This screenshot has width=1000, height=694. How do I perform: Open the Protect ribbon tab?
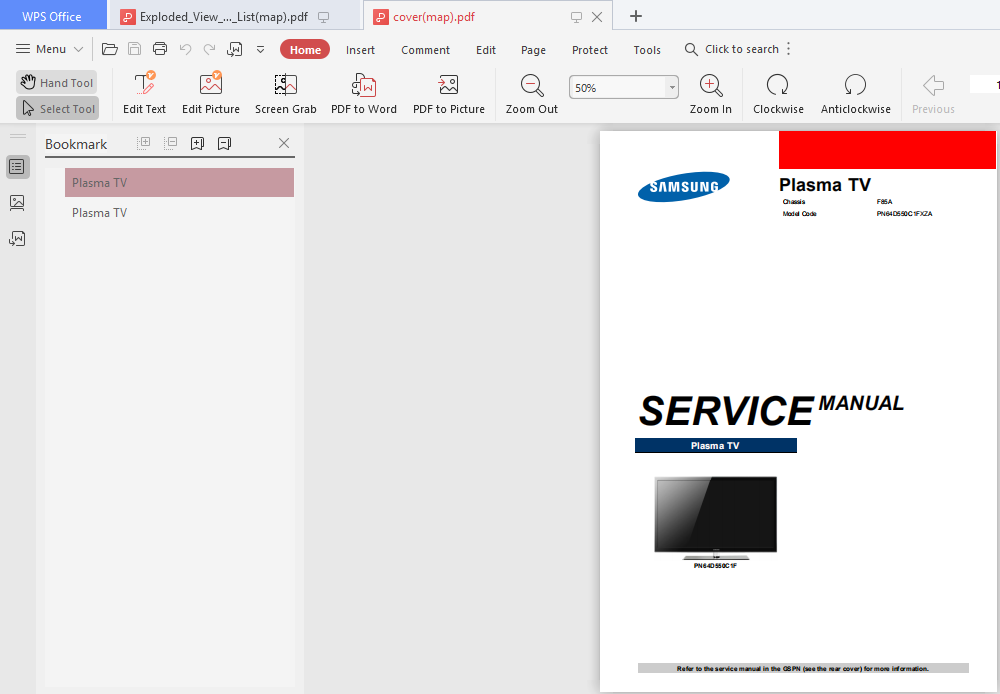[x=590, y=50]
